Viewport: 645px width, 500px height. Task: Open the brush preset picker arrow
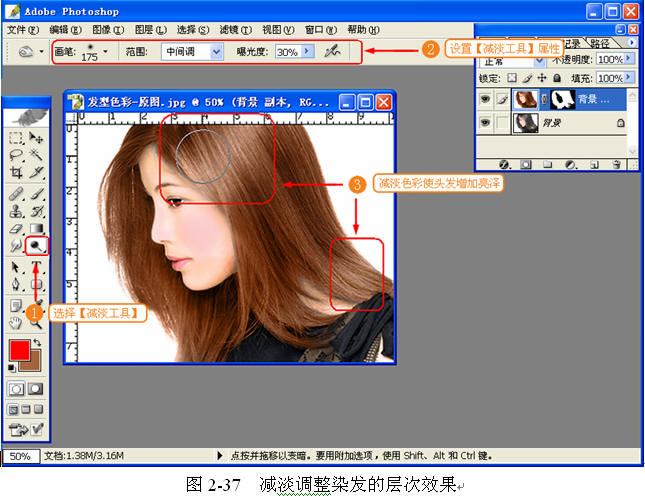coord(106,51)
